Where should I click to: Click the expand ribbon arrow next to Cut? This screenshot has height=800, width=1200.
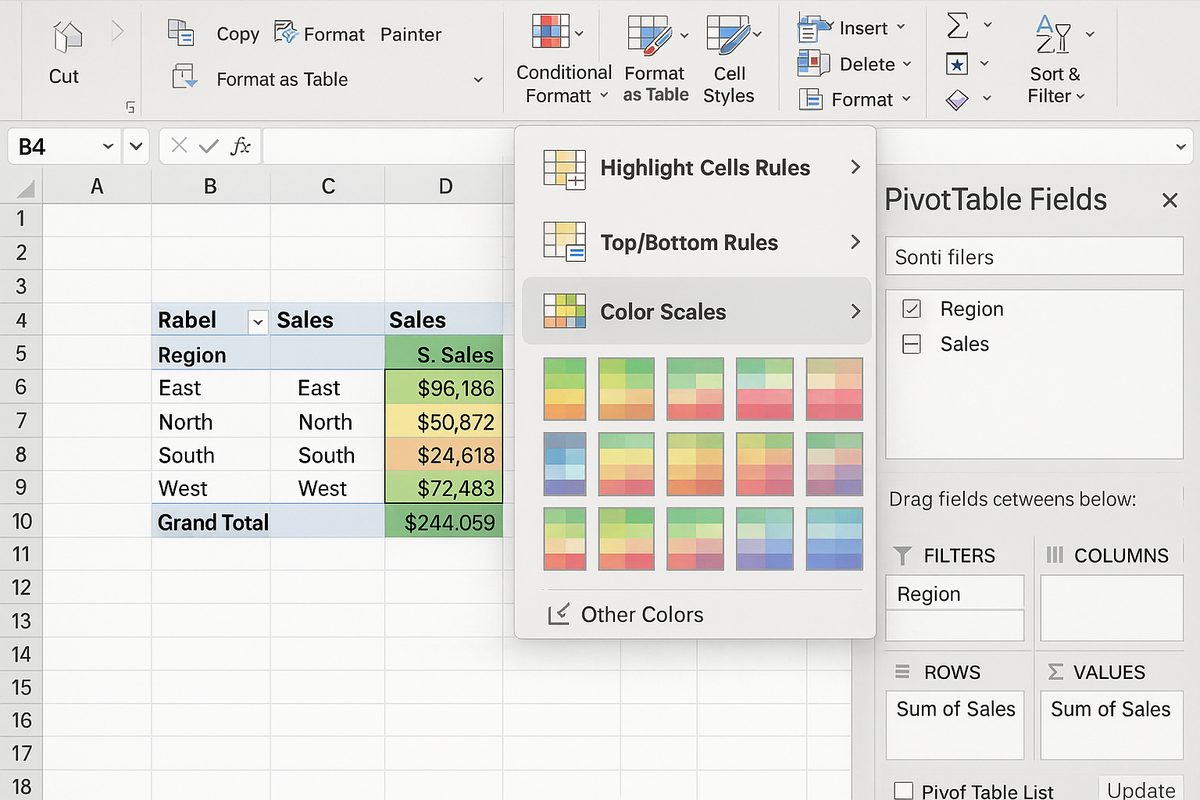point(118,31)
